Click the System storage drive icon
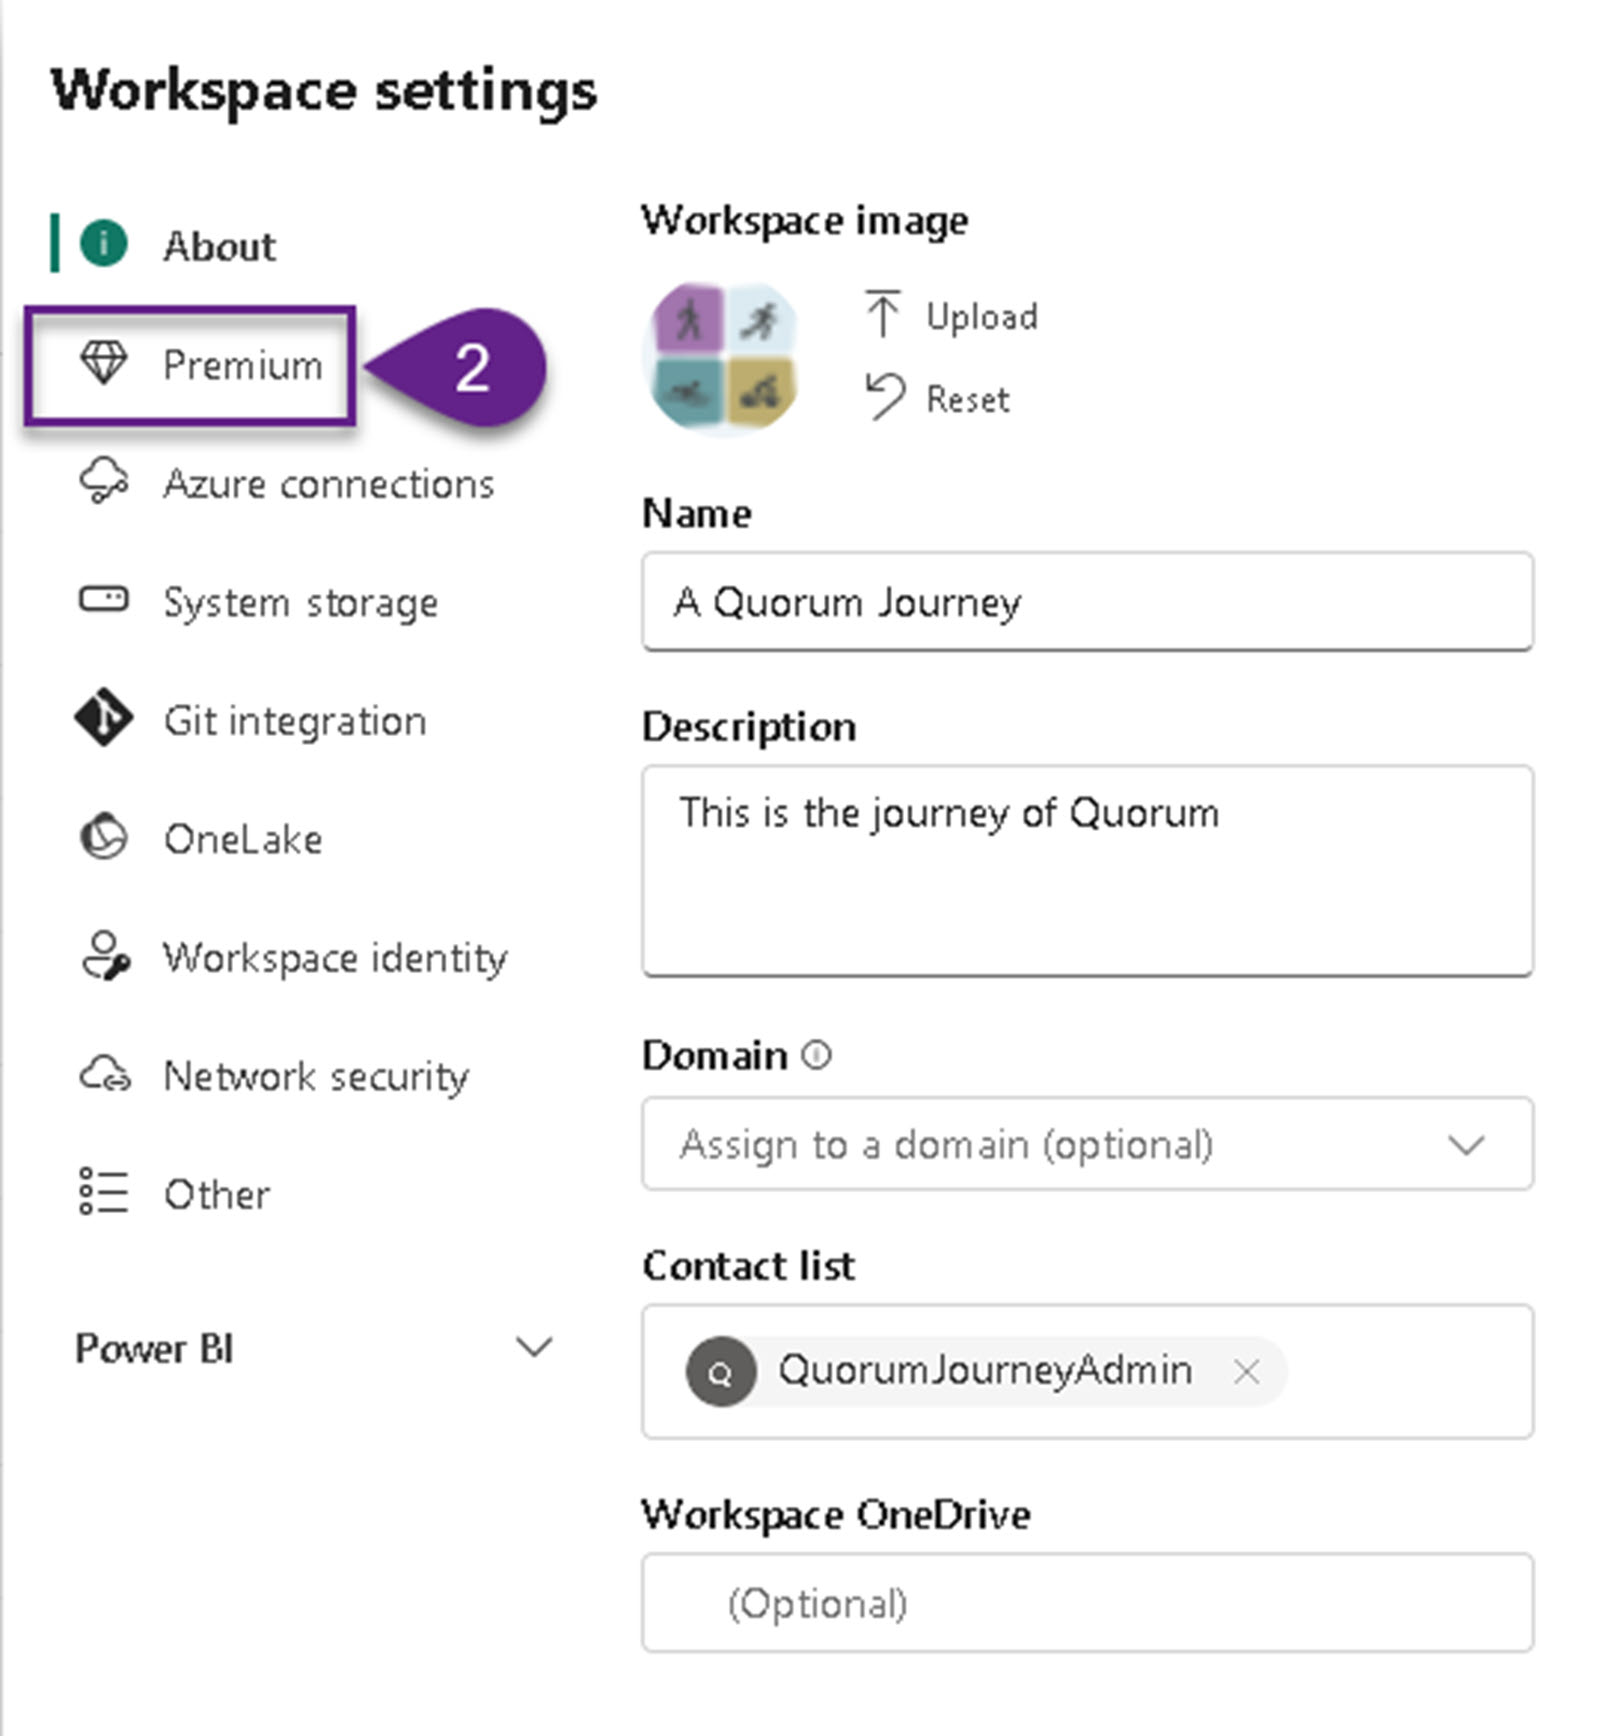Image resolution: width=1618 pixels, height=1736 pixels. pyautogui.click(x=103, y=600)
